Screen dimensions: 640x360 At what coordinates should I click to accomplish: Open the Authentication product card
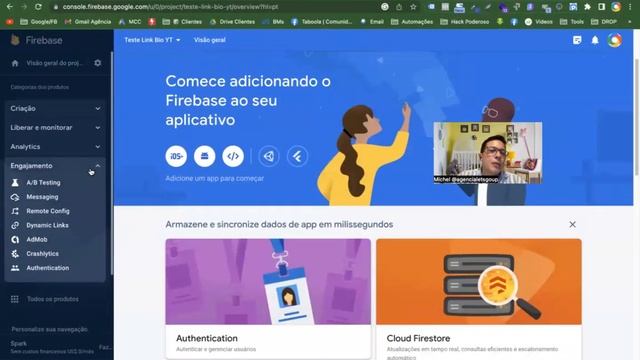tap(268, 298)
